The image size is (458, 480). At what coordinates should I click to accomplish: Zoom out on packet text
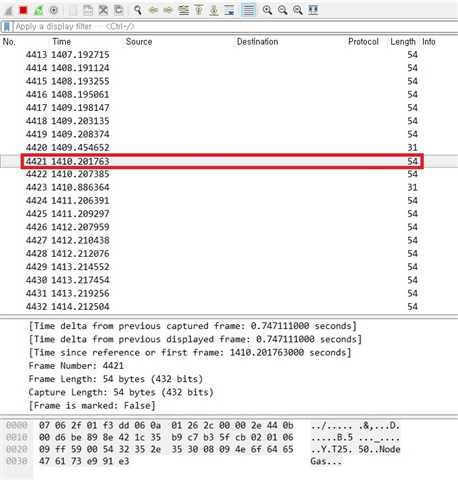coord(283,10)
